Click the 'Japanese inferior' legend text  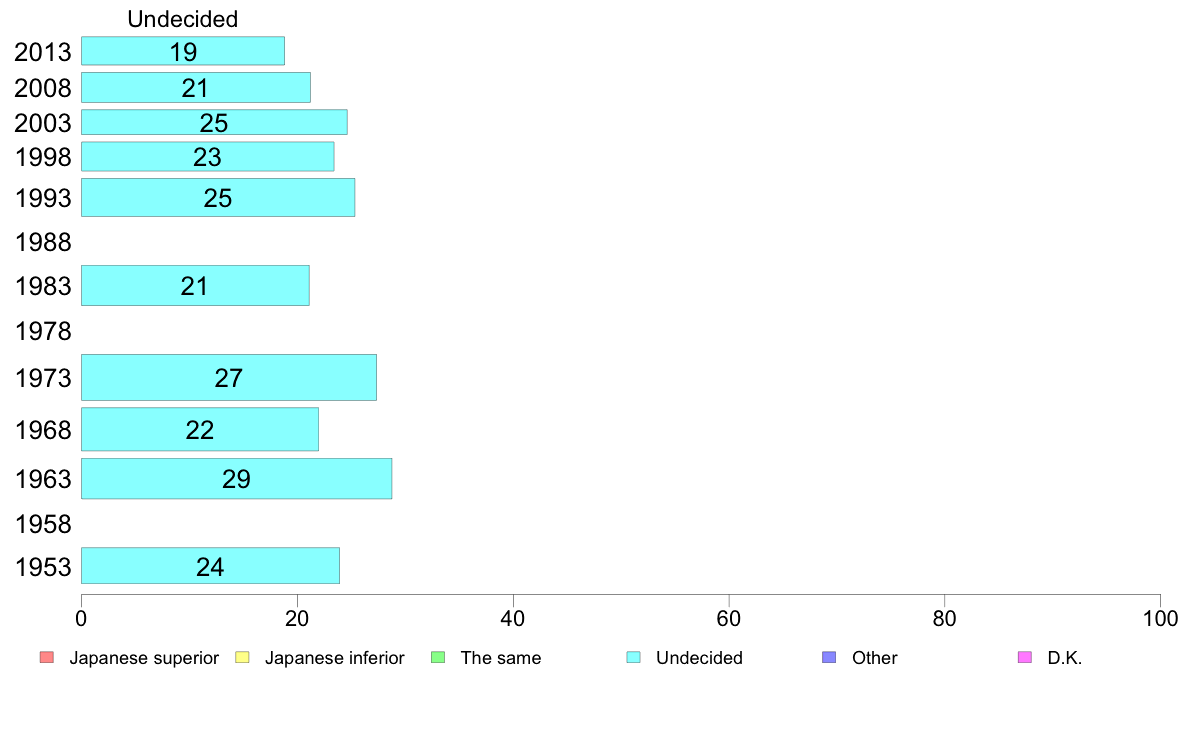[334, 658]
